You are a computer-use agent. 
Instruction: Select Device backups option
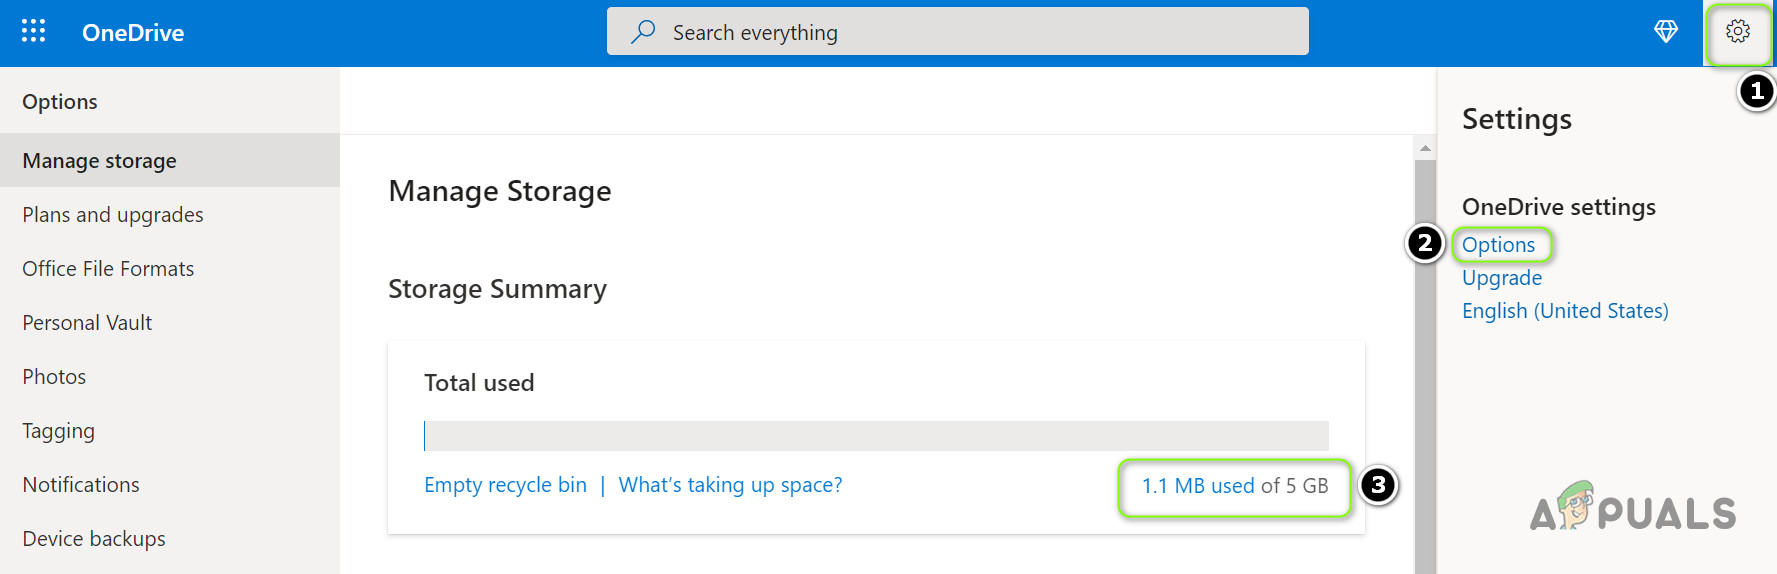(94, 539)
